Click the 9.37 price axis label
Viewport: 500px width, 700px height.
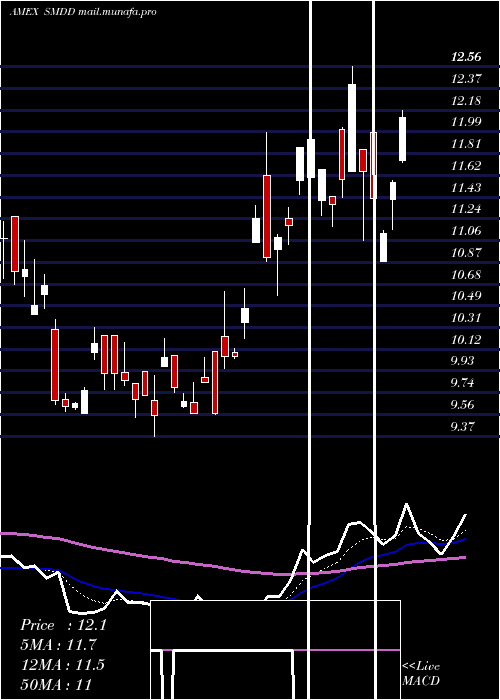point(462,427)
